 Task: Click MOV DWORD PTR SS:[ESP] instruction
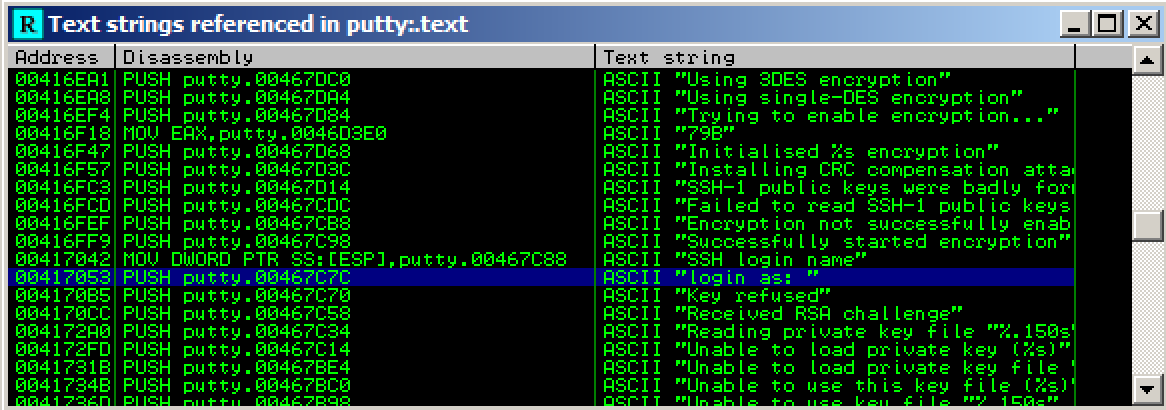tap(345, 259)
